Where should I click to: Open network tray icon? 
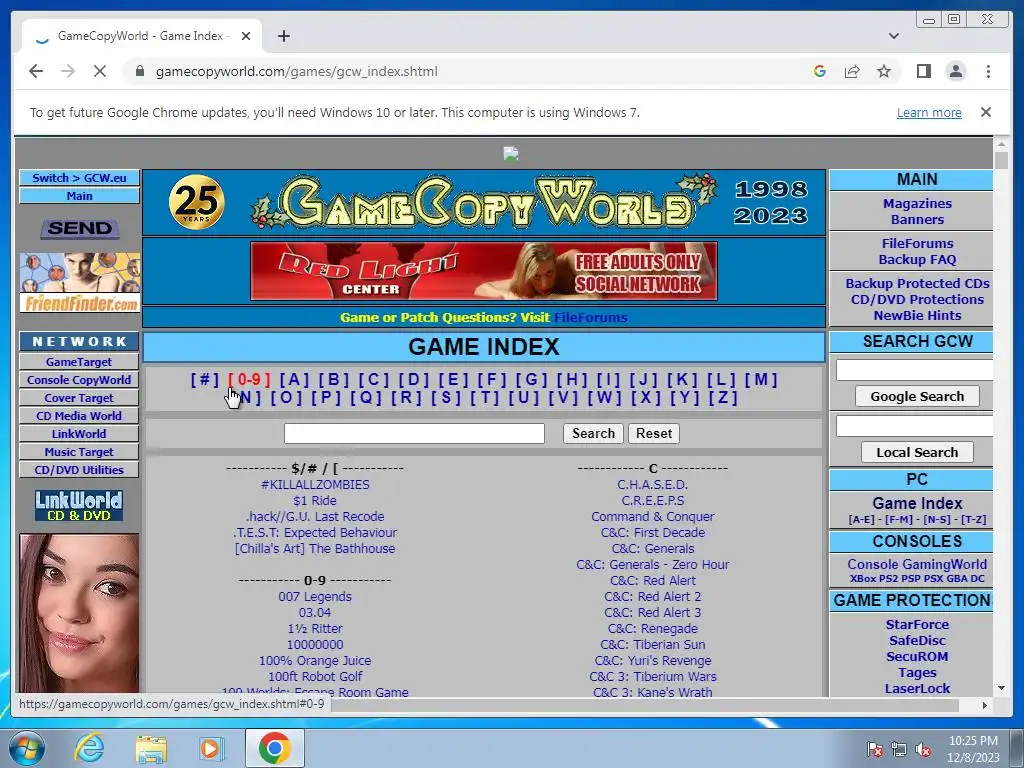tap(899, 750)
